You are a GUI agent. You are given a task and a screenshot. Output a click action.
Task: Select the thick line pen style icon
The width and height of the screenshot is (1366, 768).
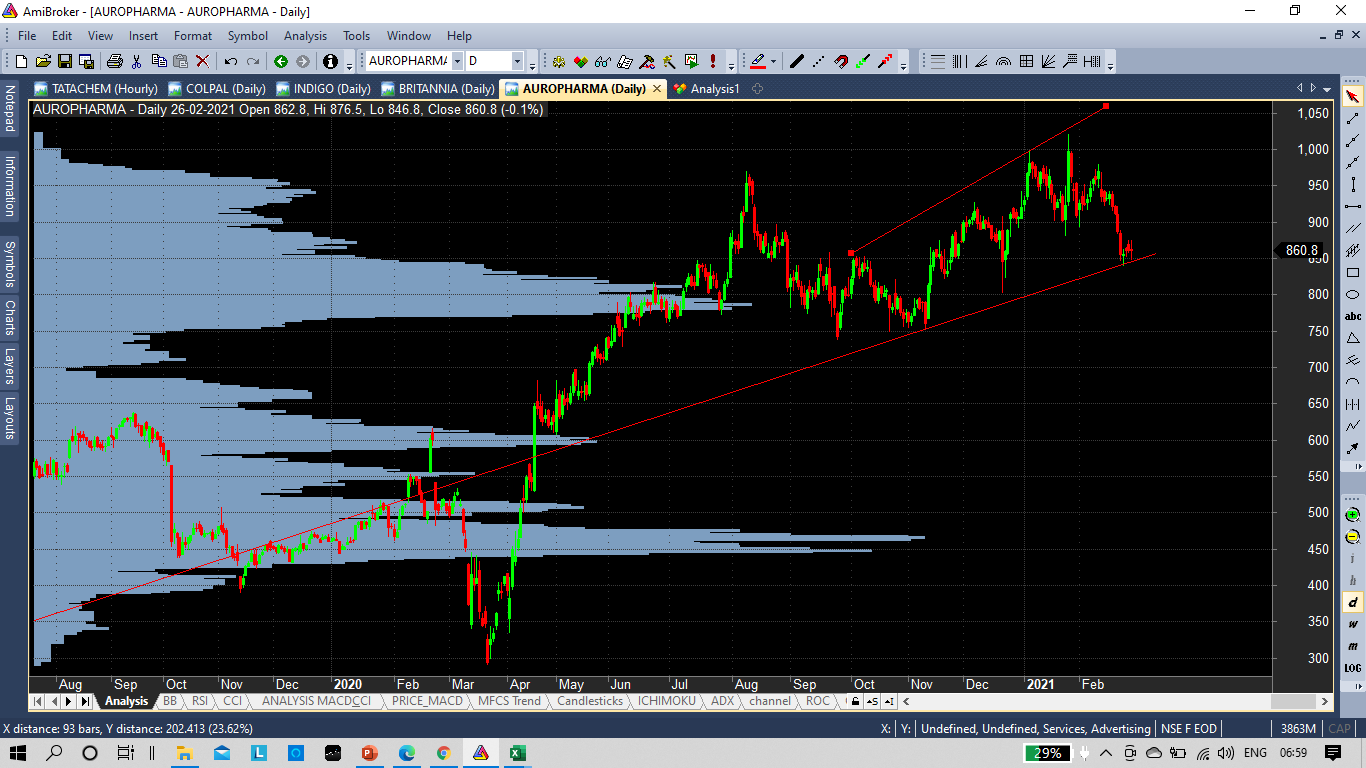pyautogui.click(x=797, y=61)
